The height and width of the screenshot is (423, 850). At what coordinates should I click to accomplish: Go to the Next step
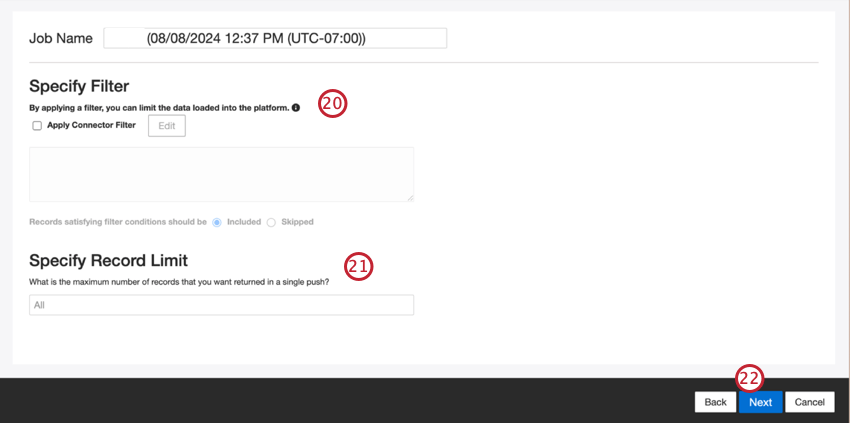761,402
